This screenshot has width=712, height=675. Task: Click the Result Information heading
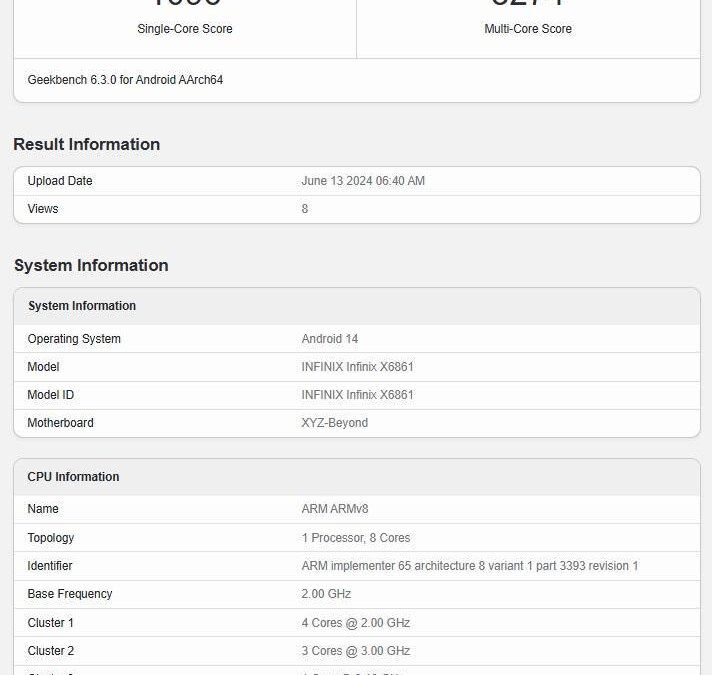86,144
